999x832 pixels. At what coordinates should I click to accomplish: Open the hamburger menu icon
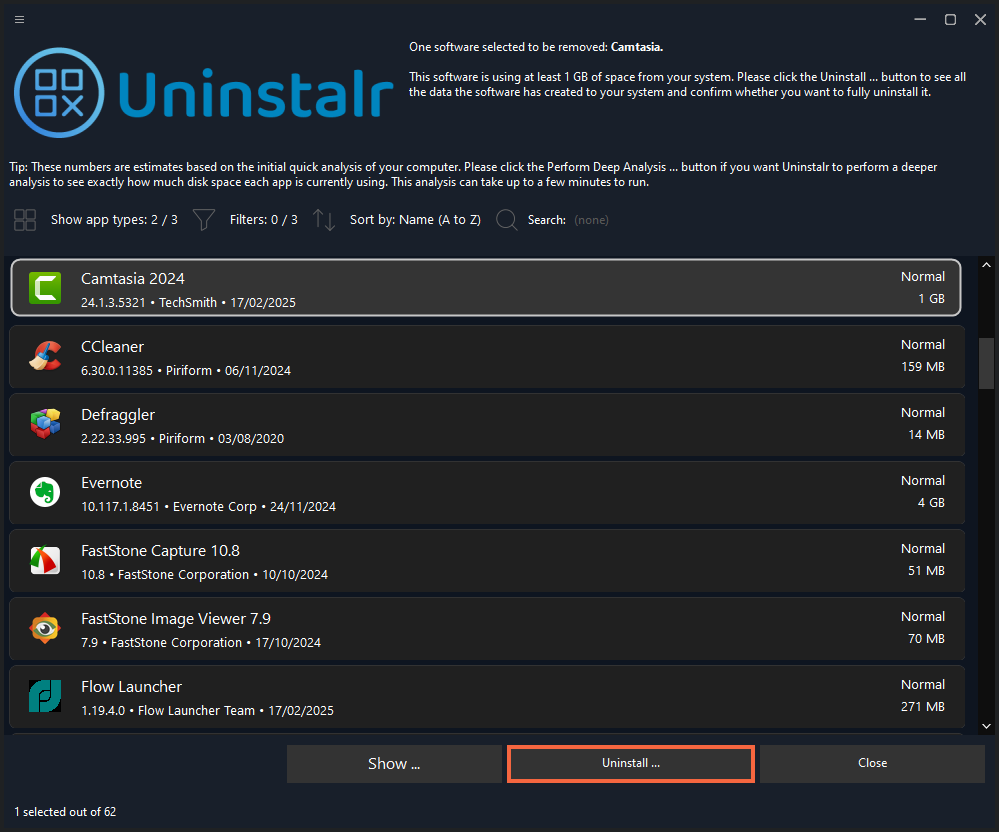click(19, 20)
